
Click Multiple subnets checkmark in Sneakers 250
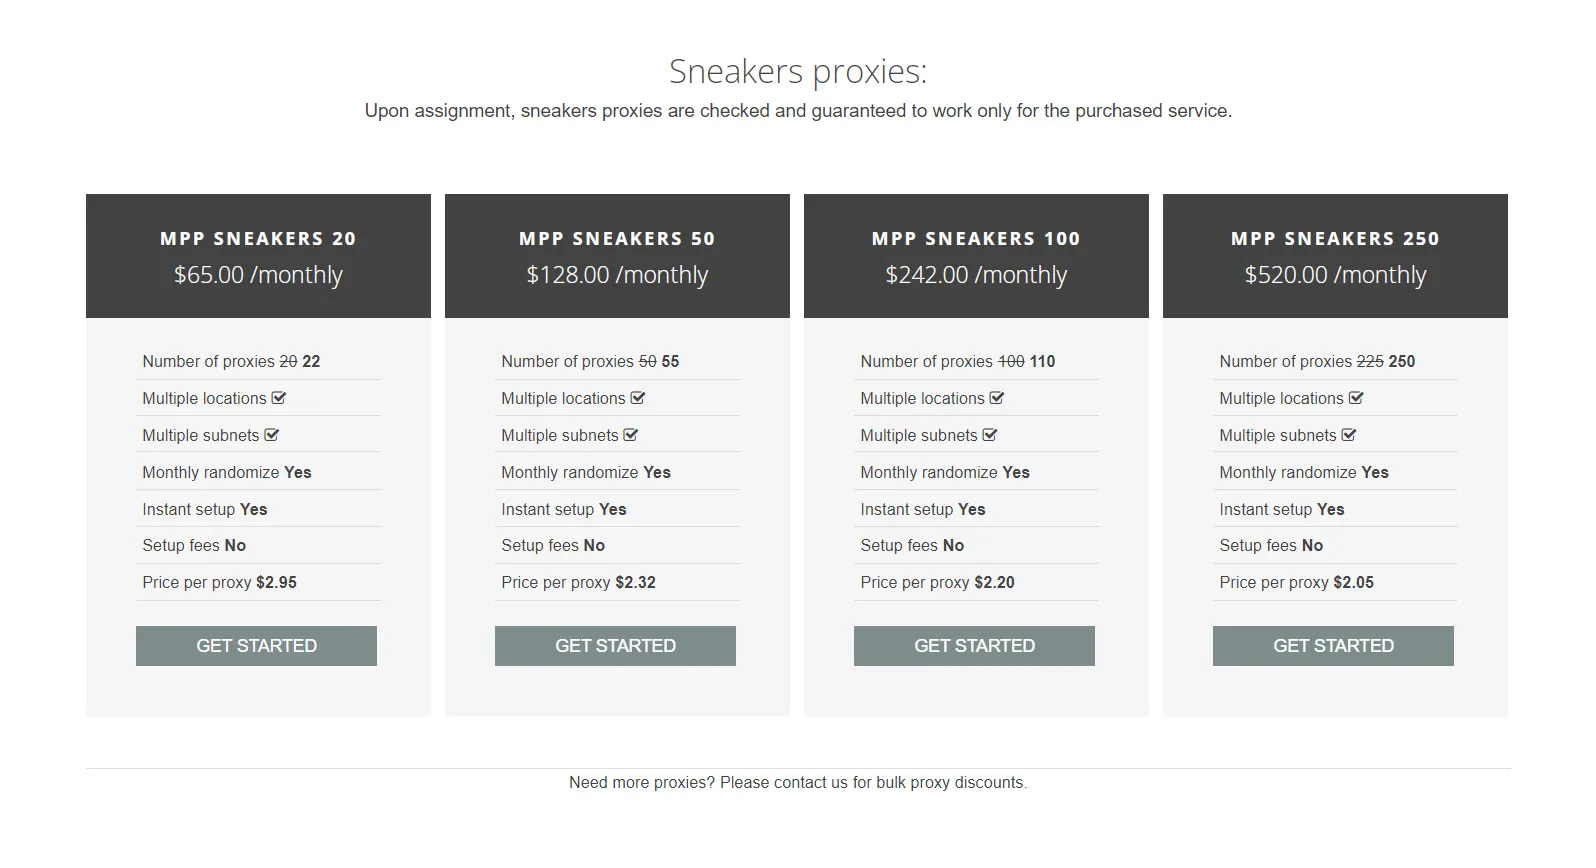click(1349, 435)
